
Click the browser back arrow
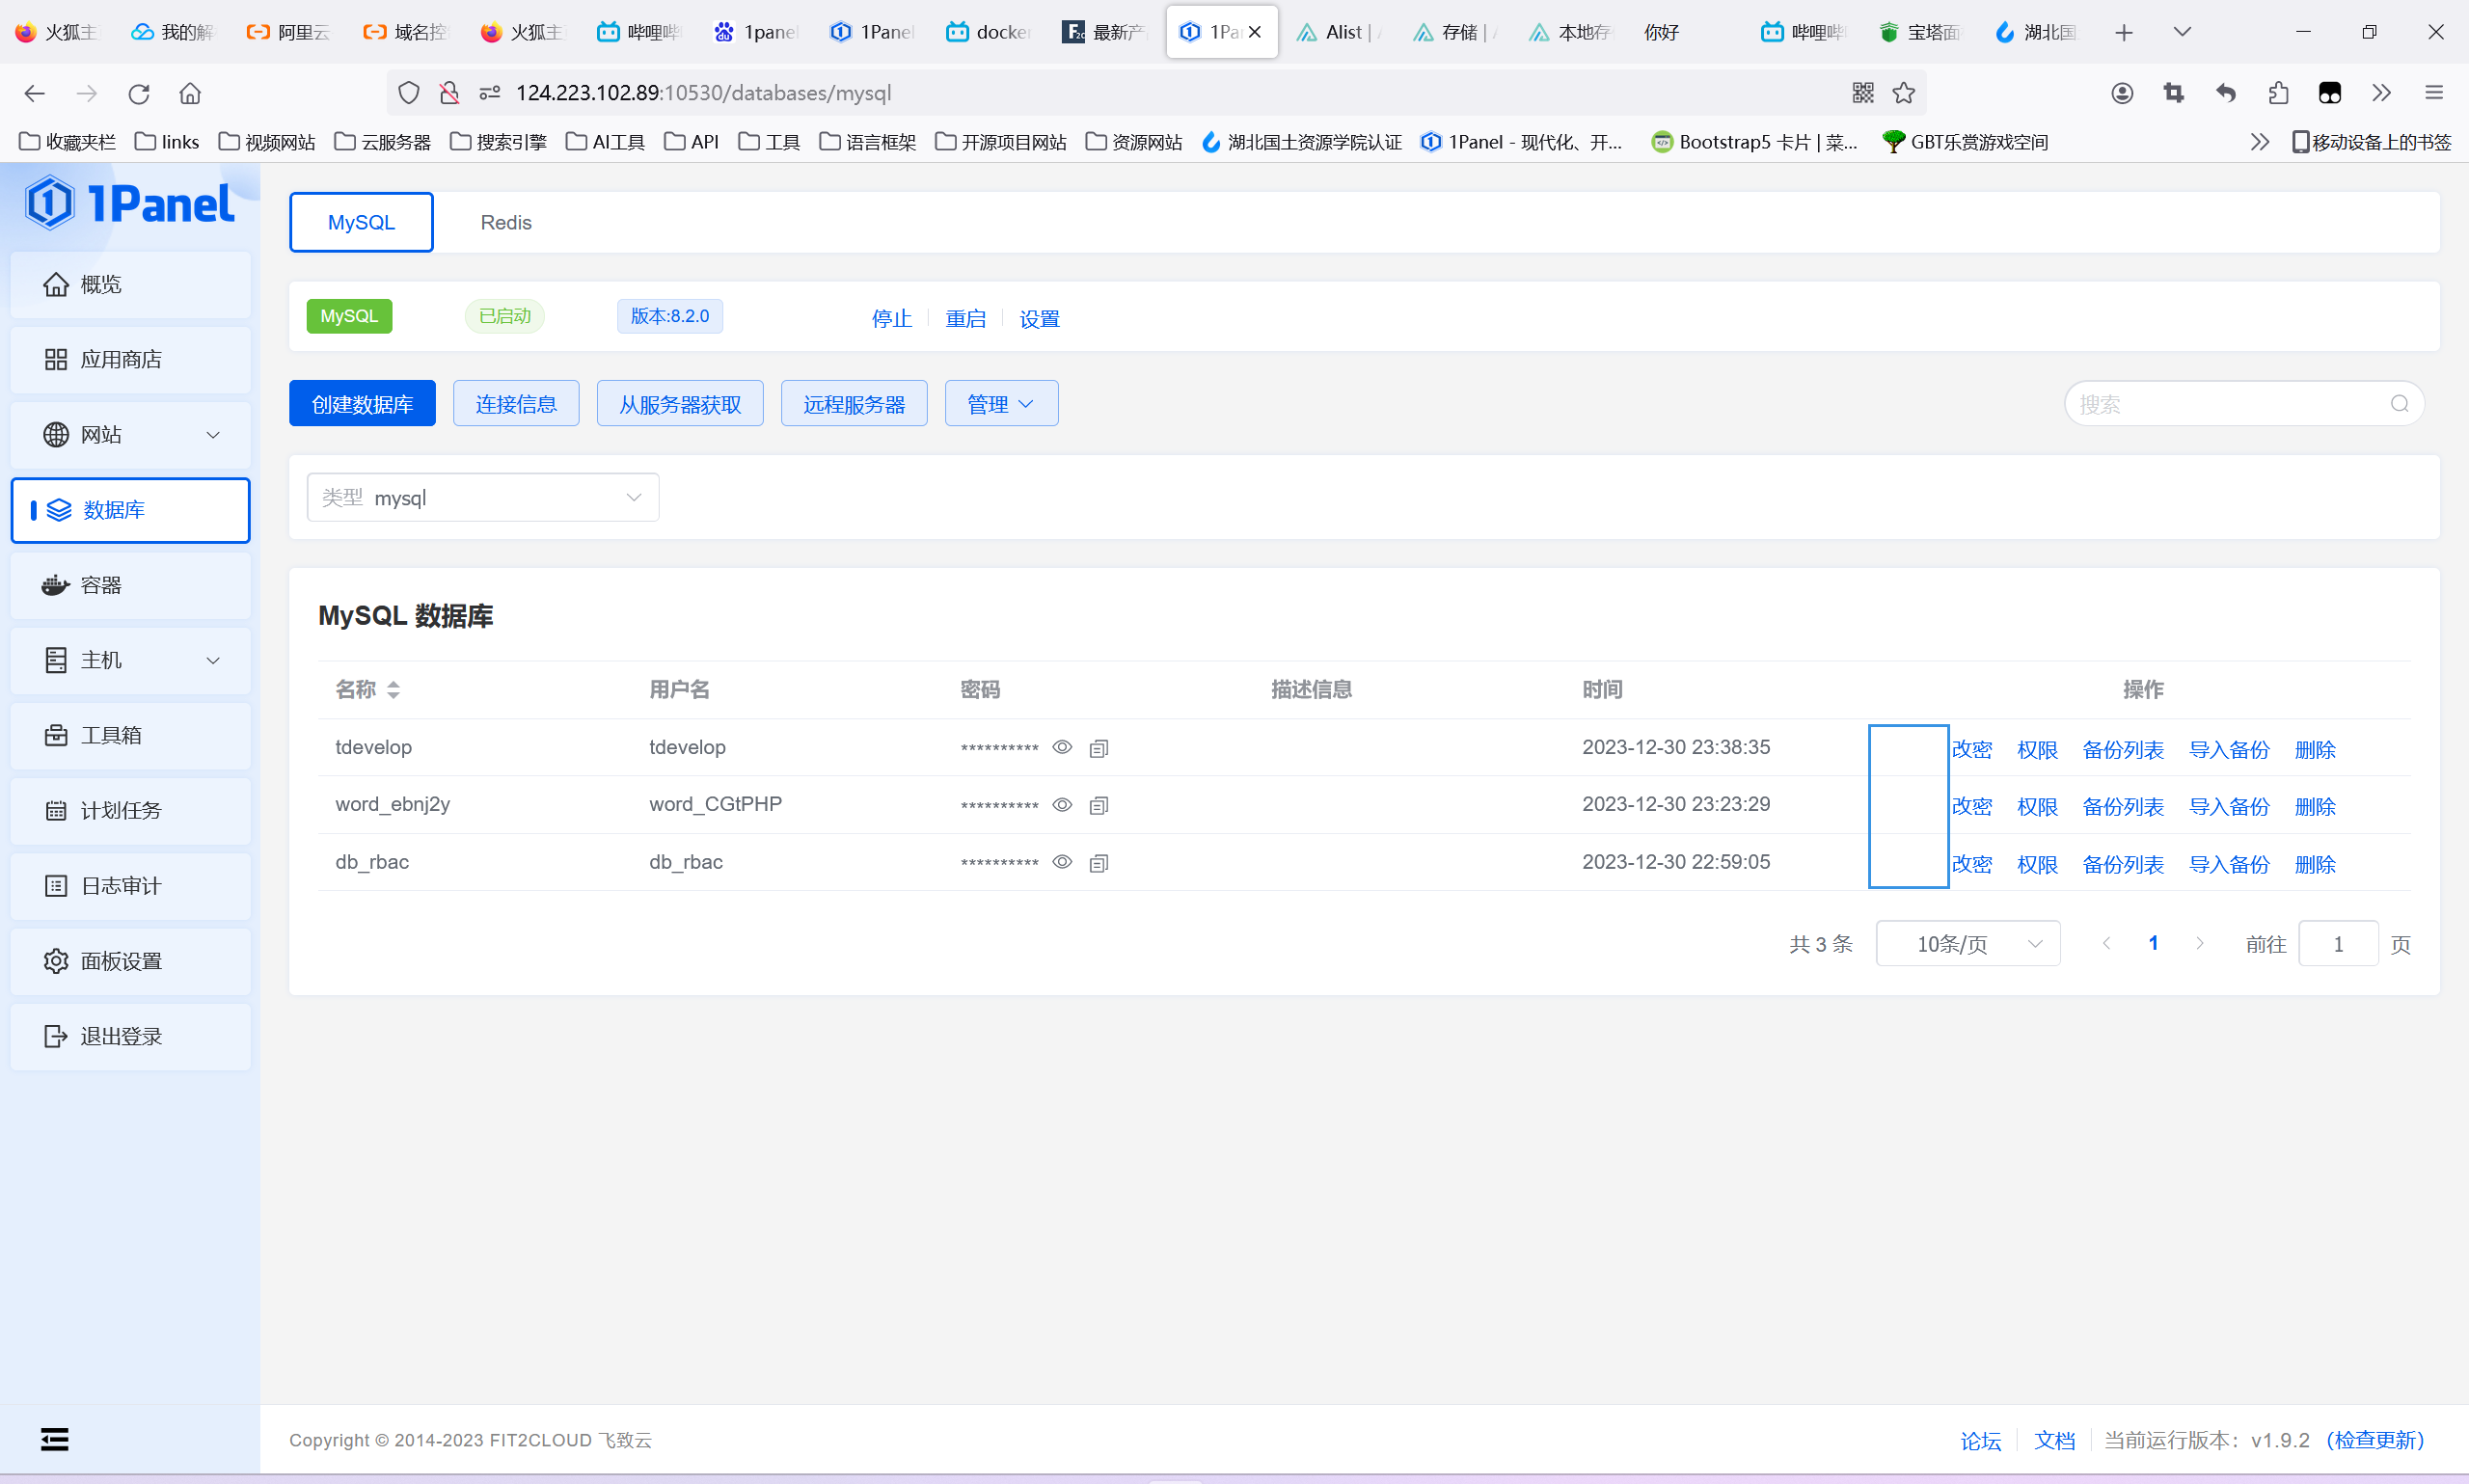click(35, 93)
